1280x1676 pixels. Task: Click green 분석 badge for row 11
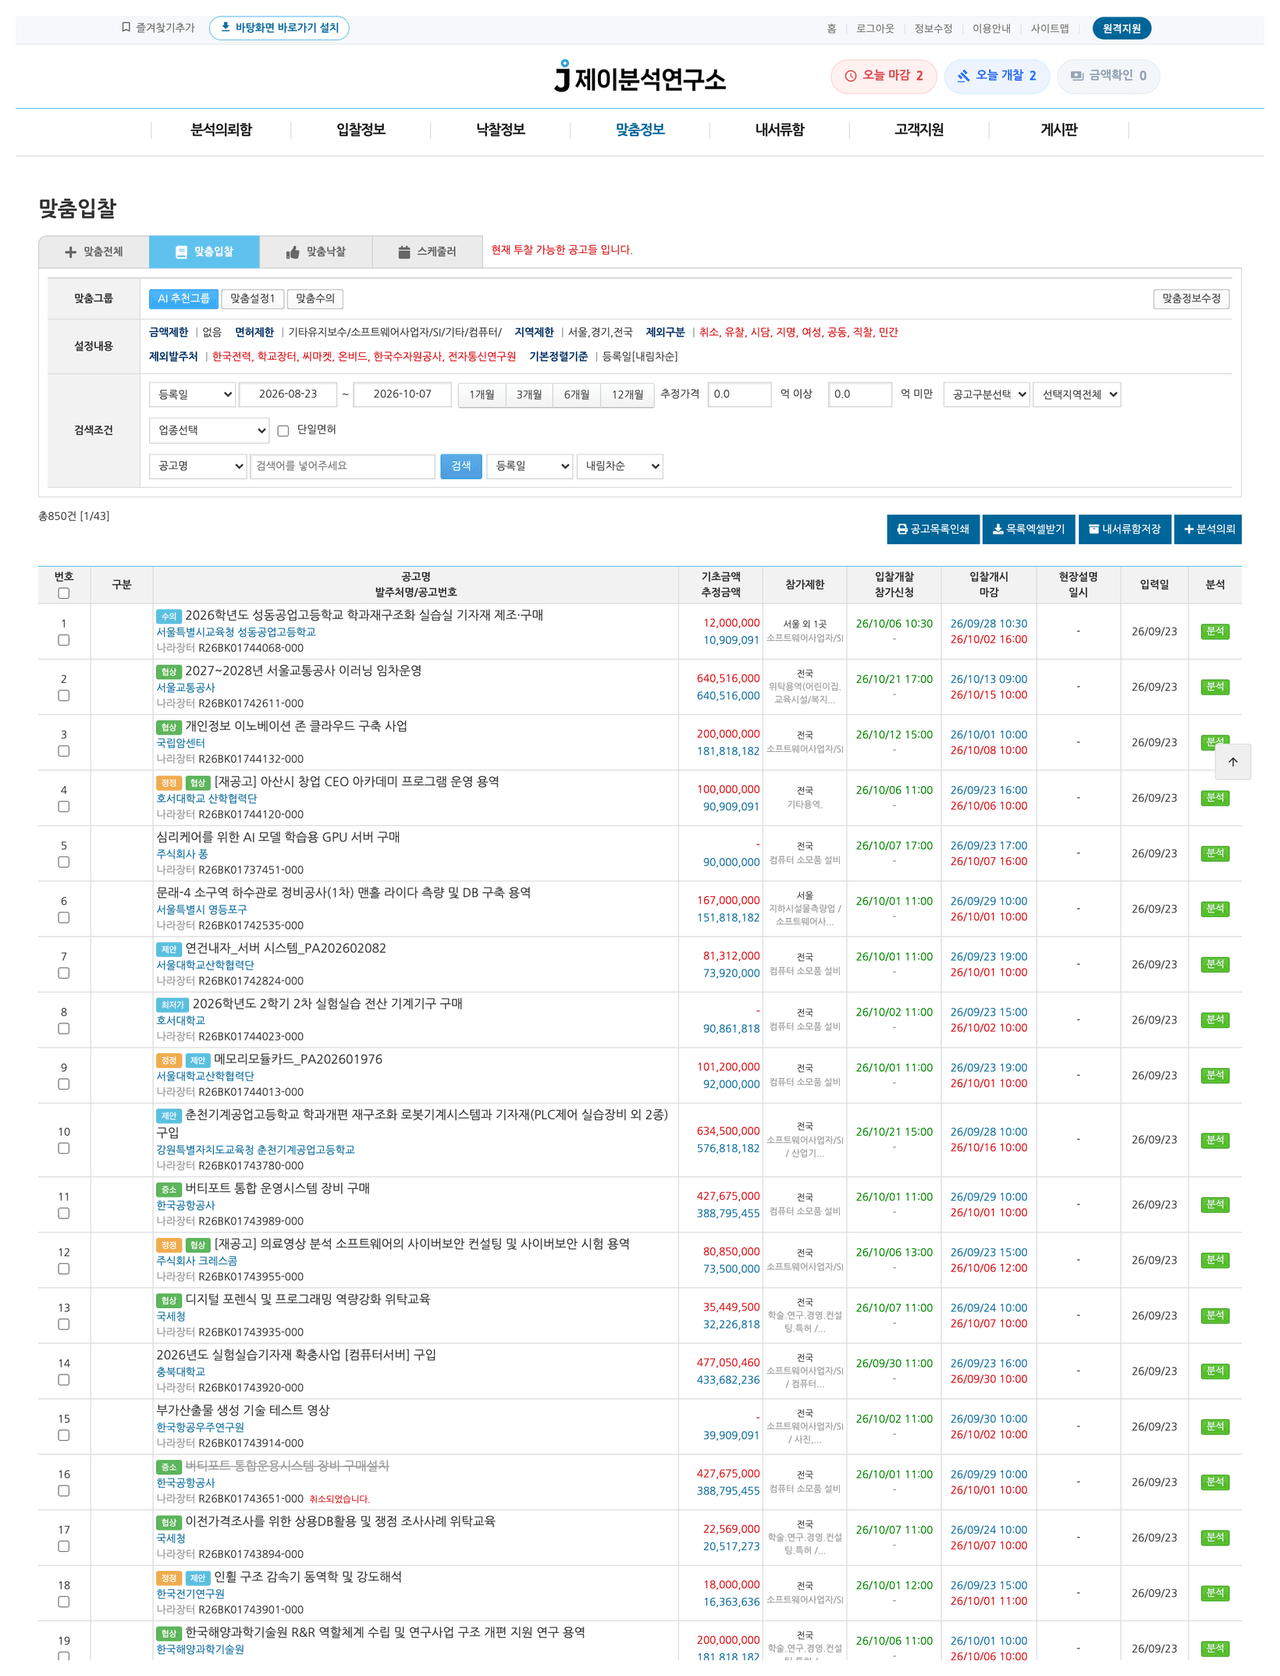point(1215,1205)
